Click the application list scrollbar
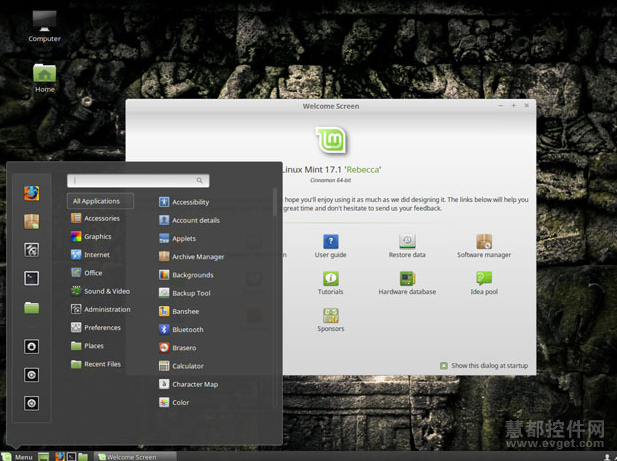 pos(274,202)
